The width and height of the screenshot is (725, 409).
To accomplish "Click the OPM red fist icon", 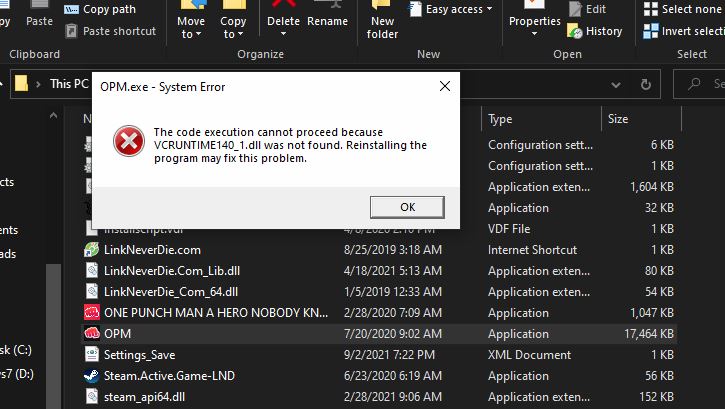I will (x=92, y=333).
